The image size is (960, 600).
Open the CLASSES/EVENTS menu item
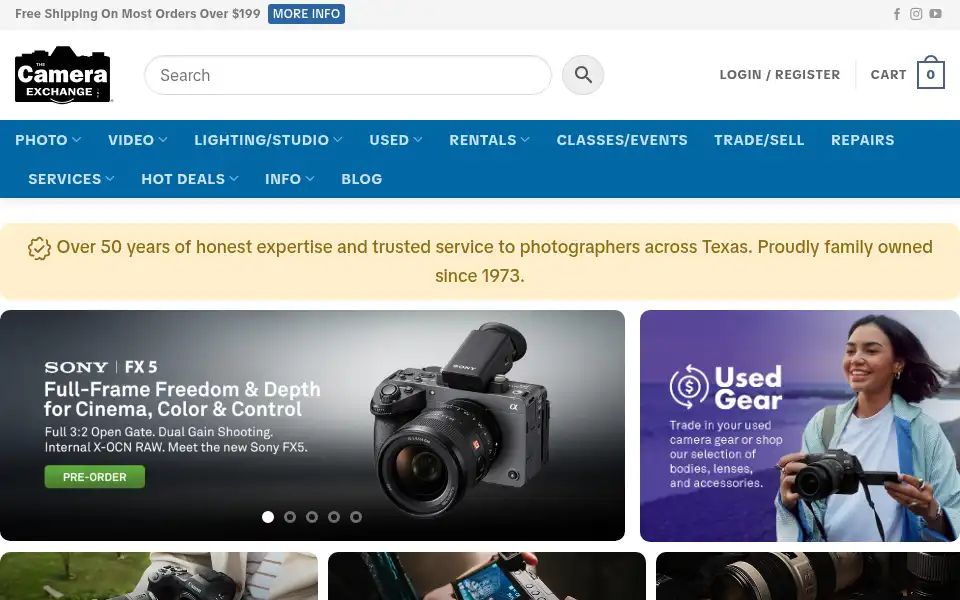pyautogui.click(x=622, y=140)
